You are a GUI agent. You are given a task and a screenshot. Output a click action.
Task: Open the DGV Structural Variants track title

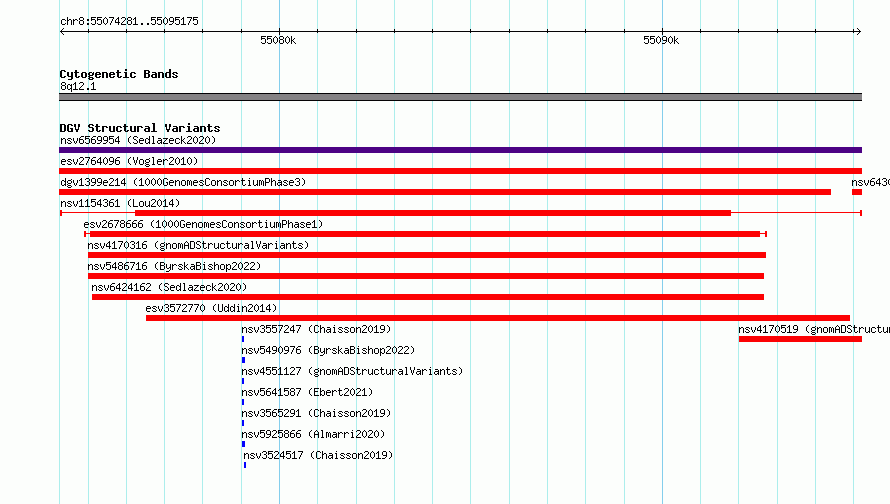pyautogui.click(x=140, y=128)
